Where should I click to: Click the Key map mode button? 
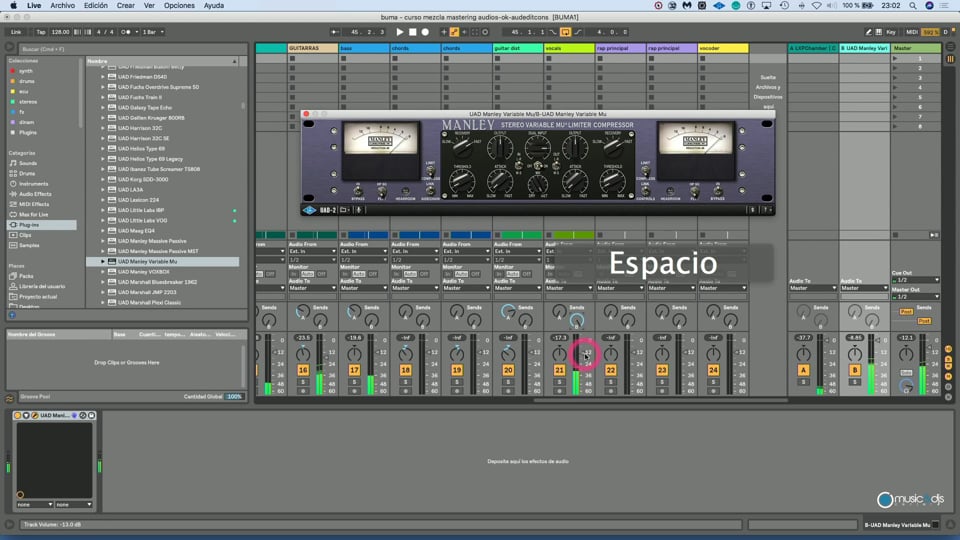pyautogui.click(x=891, y=32)
